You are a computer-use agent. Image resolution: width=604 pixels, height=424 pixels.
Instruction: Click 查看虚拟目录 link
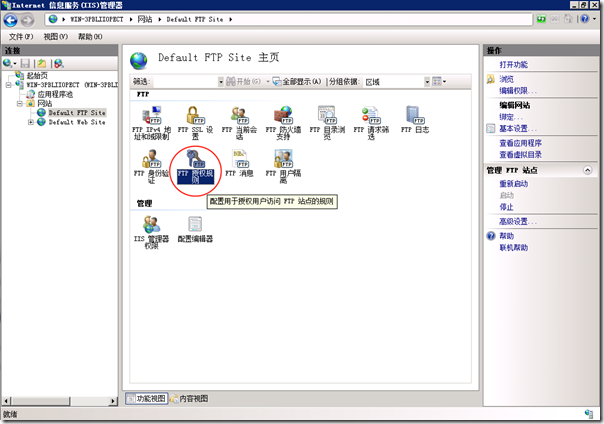(x=520, y=155)
